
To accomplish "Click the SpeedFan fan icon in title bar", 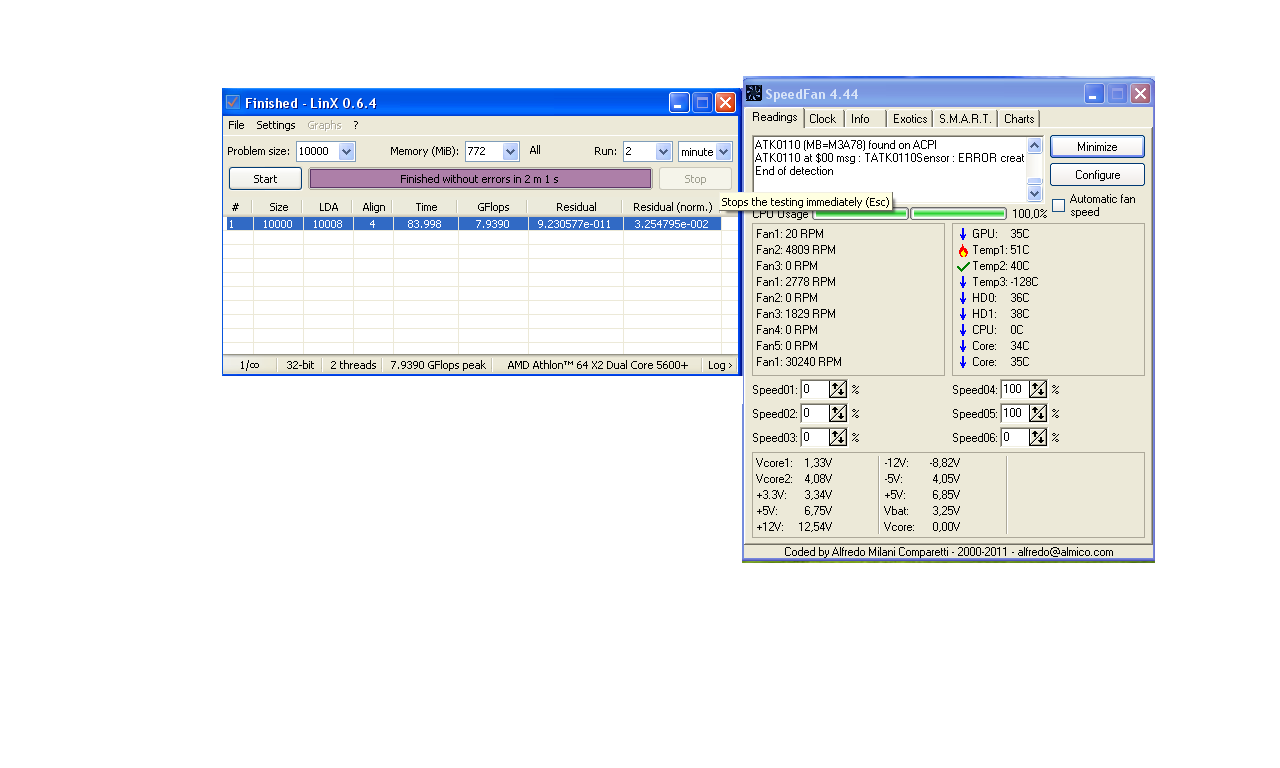I will [754, 93].
